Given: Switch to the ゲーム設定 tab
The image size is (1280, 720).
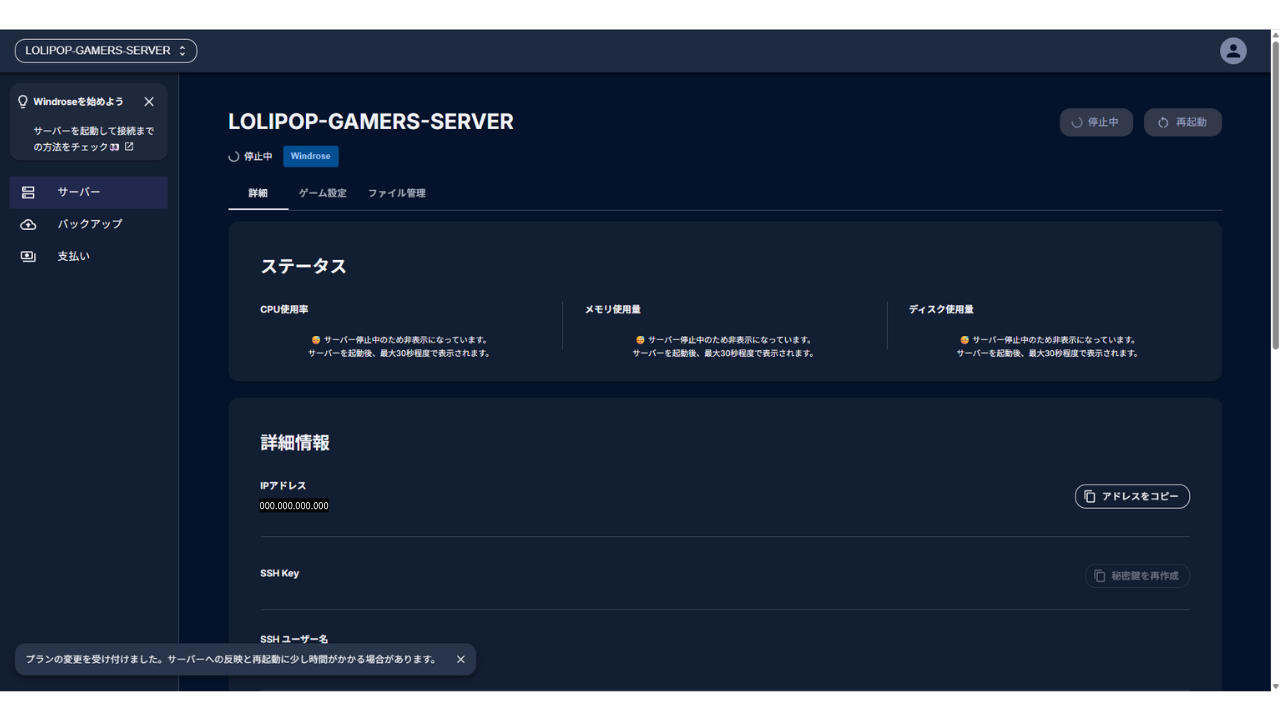Looking at the screenshot, I should 323,193.
